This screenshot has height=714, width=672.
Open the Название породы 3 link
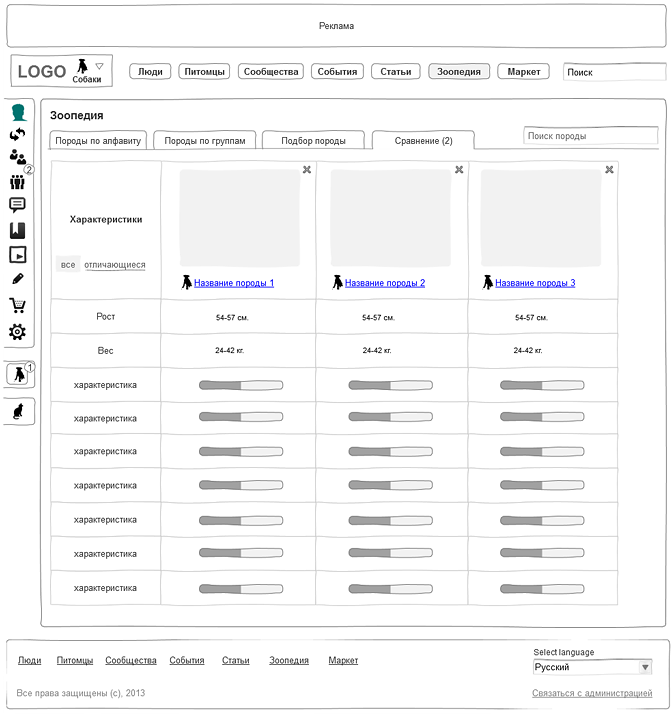[x=535, y=283]
